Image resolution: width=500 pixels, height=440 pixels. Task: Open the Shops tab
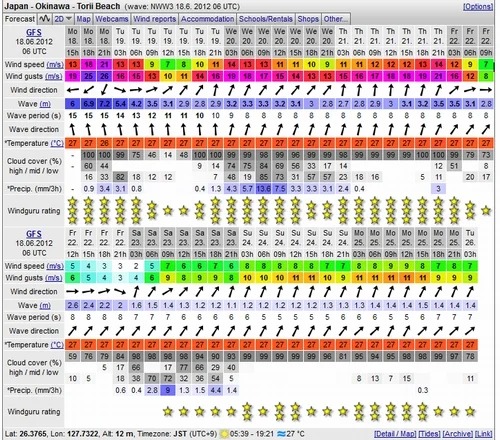308,19
